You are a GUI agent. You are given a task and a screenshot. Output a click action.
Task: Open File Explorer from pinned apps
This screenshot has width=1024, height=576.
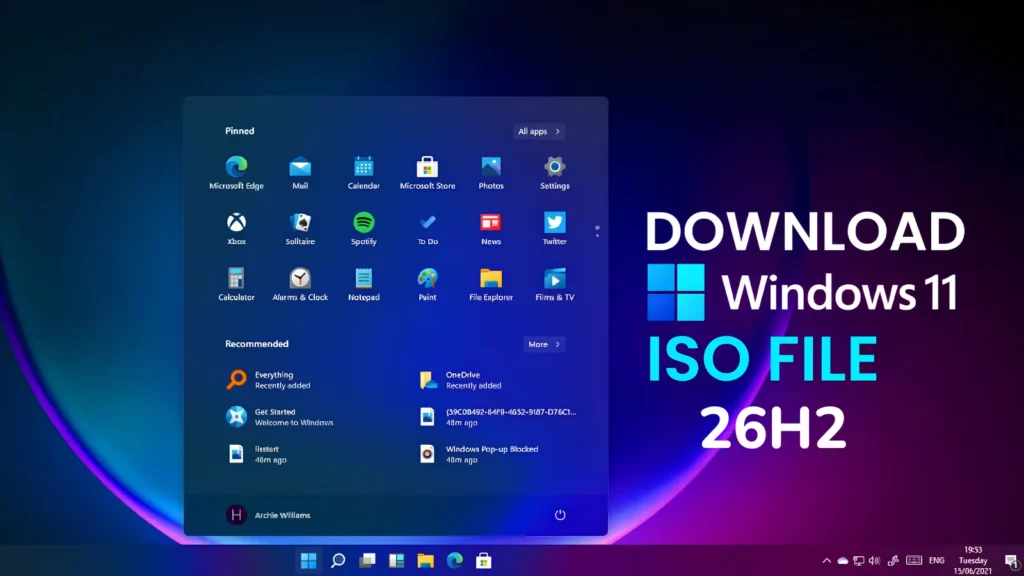tap(491, 284)
